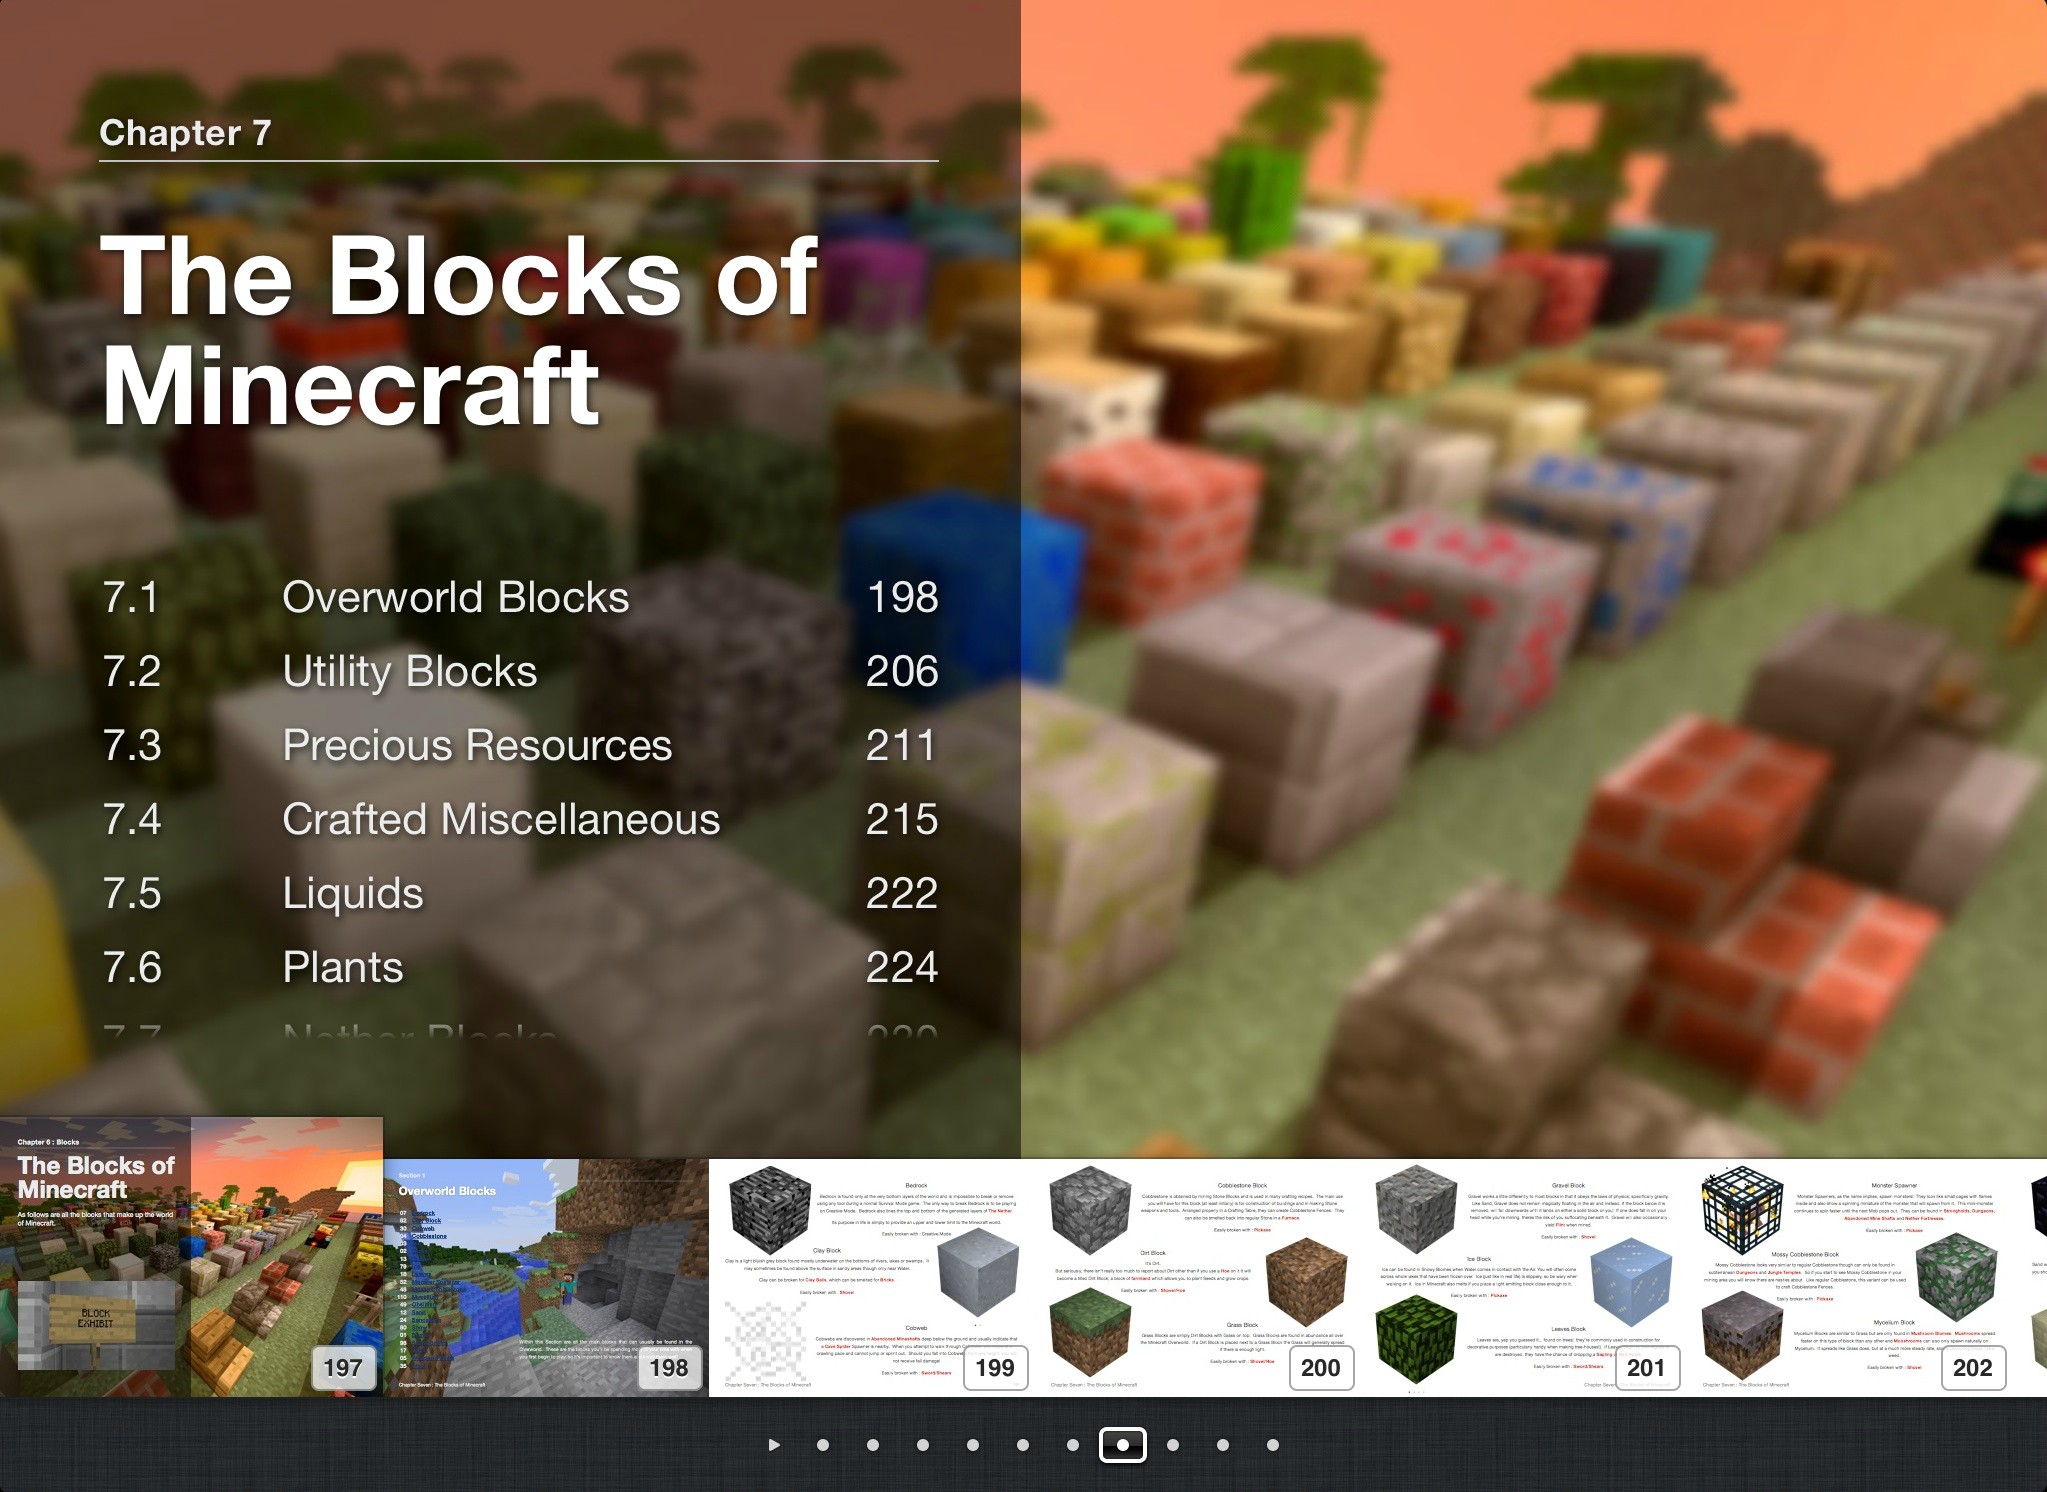Jump to the ninth chapter dot
The height and width of the screenshot is (1492, 2047).
(1223, 1445)
